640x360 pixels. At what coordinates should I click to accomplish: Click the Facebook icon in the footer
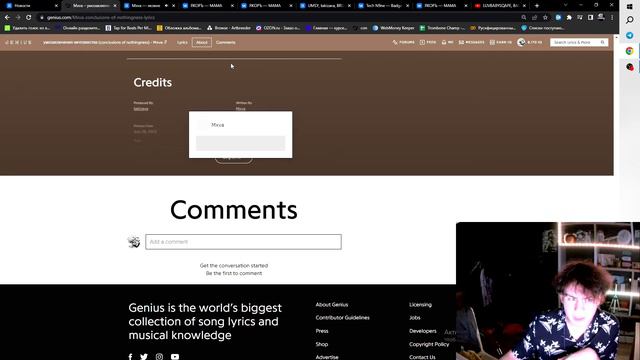pyautogui.click(x=130, y=357)
